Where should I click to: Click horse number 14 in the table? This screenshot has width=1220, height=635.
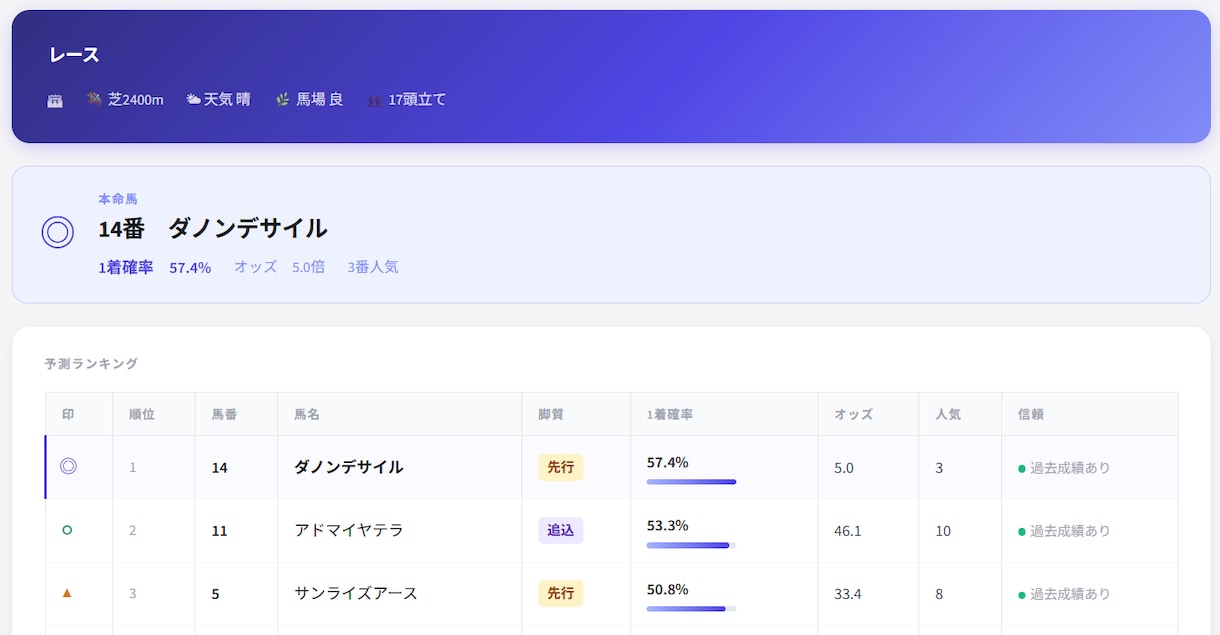tap(220, 468)
